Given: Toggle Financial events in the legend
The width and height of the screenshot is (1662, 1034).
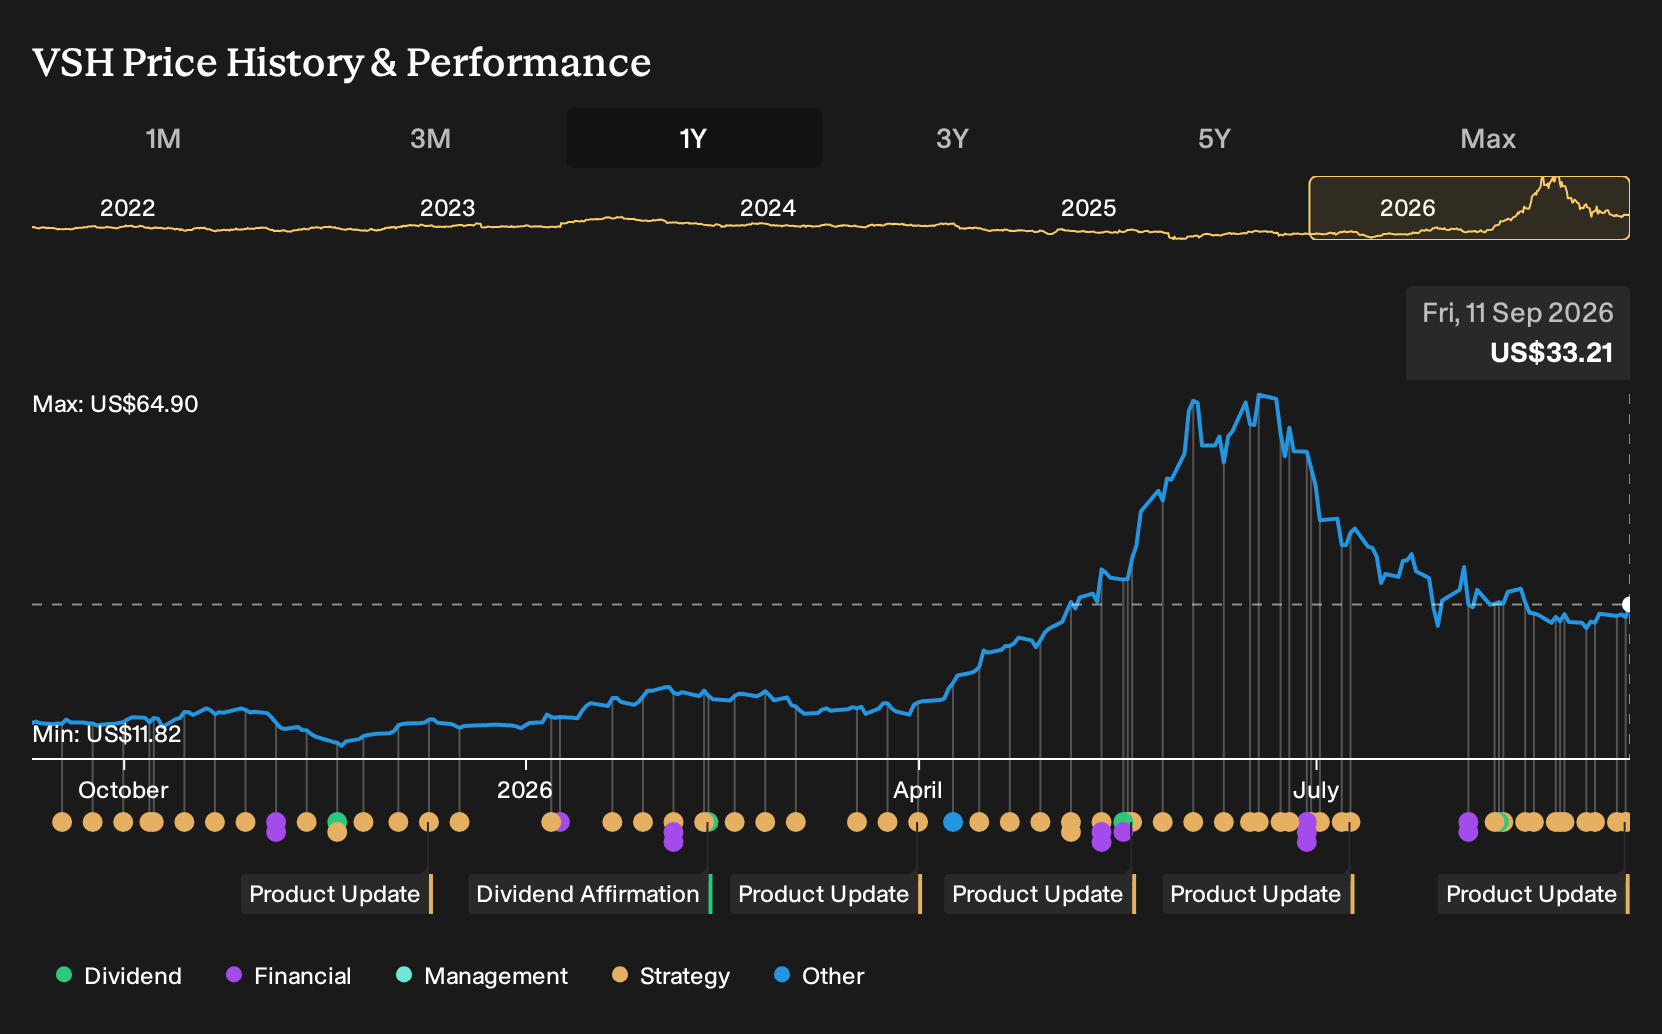Looking at the screenshot, I should click(x=289, y=976).
